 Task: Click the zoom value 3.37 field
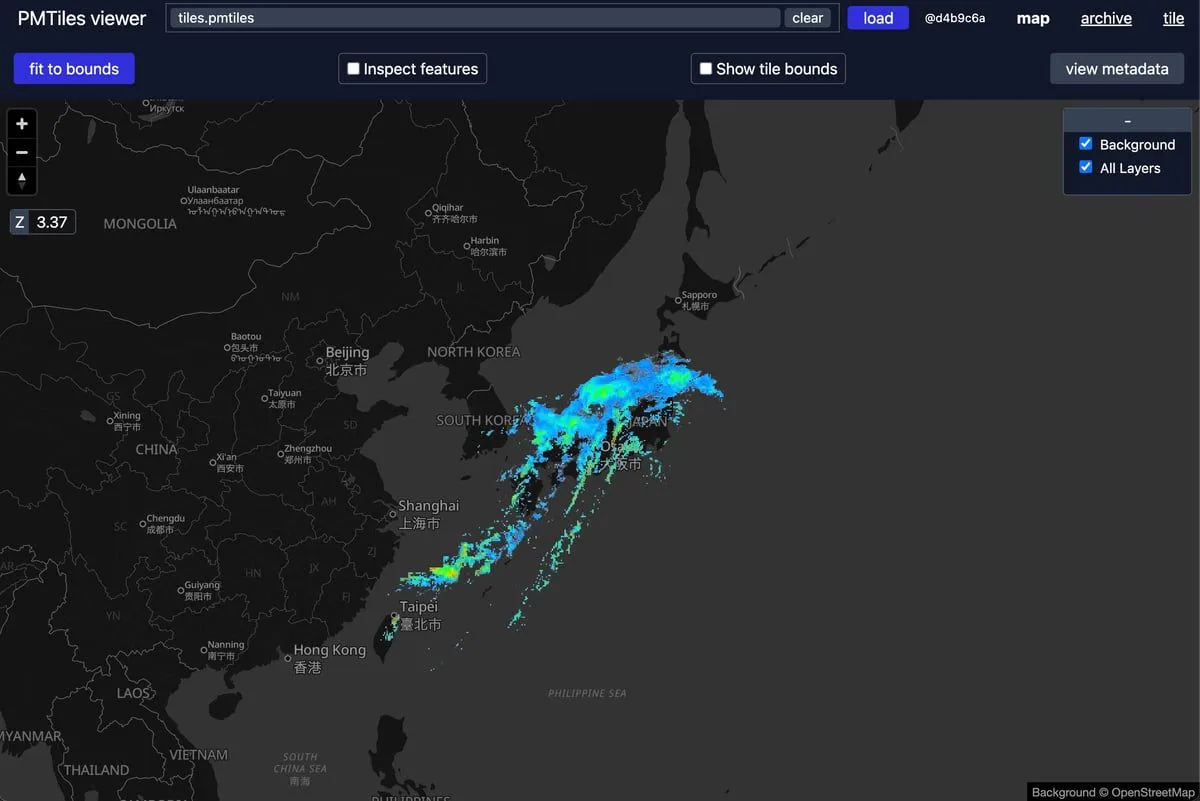coord(52,222)
